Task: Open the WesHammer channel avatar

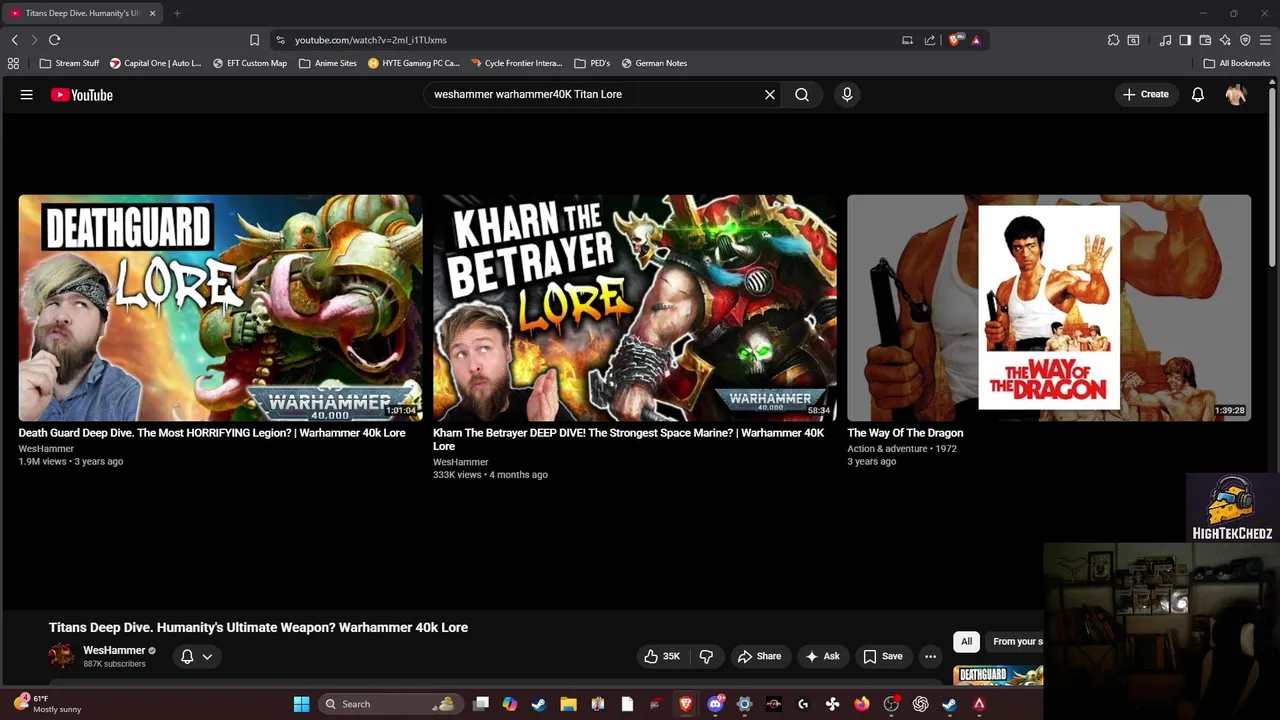Action: point(62,657)
